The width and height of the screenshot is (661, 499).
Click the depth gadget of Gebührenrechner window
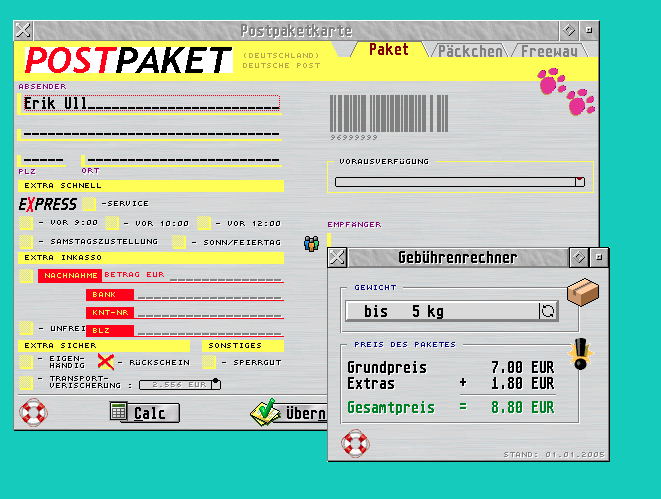click(x=599, y=258)
